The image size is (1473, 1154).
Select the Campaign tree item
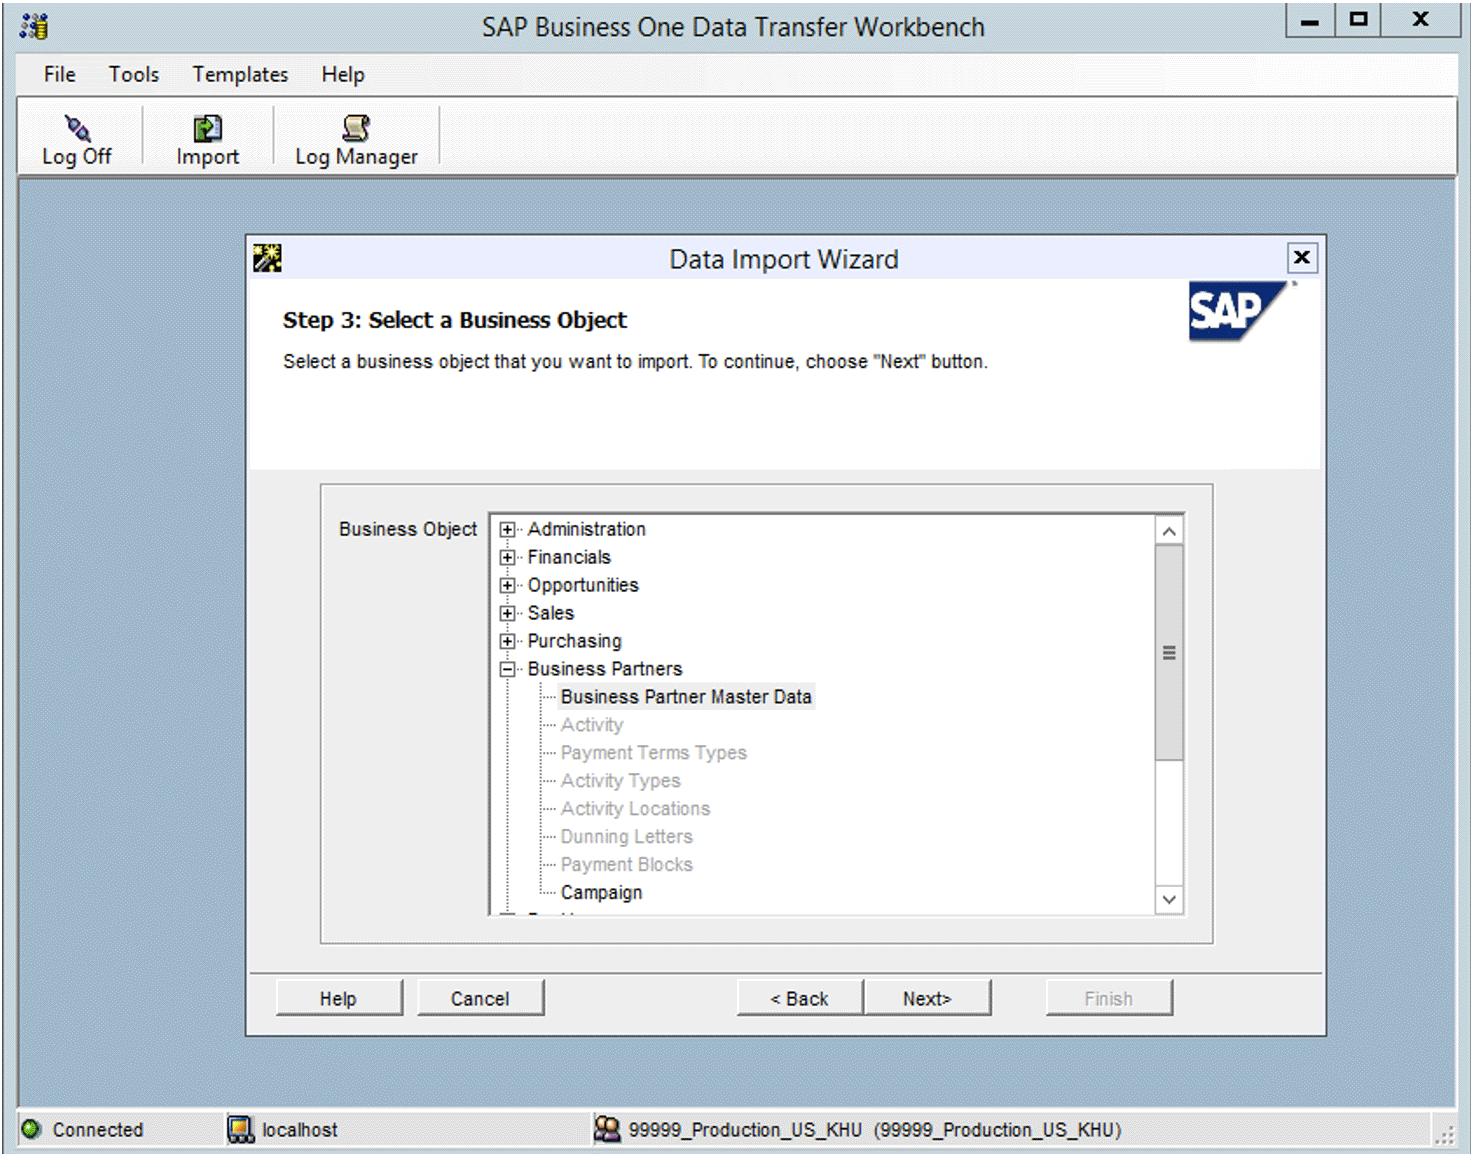(x=601, y=893)
